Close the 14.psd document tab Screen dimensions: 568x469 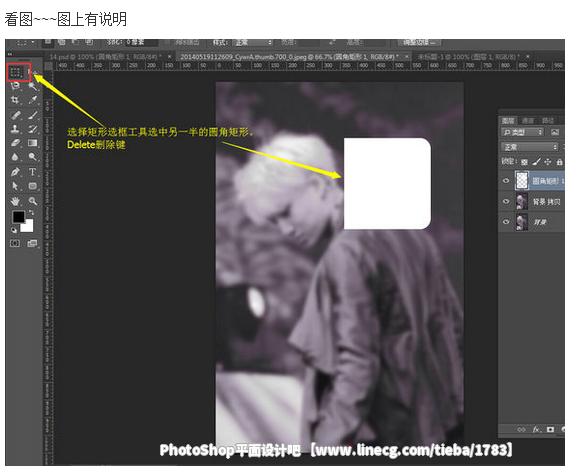(x=170, y=57)
